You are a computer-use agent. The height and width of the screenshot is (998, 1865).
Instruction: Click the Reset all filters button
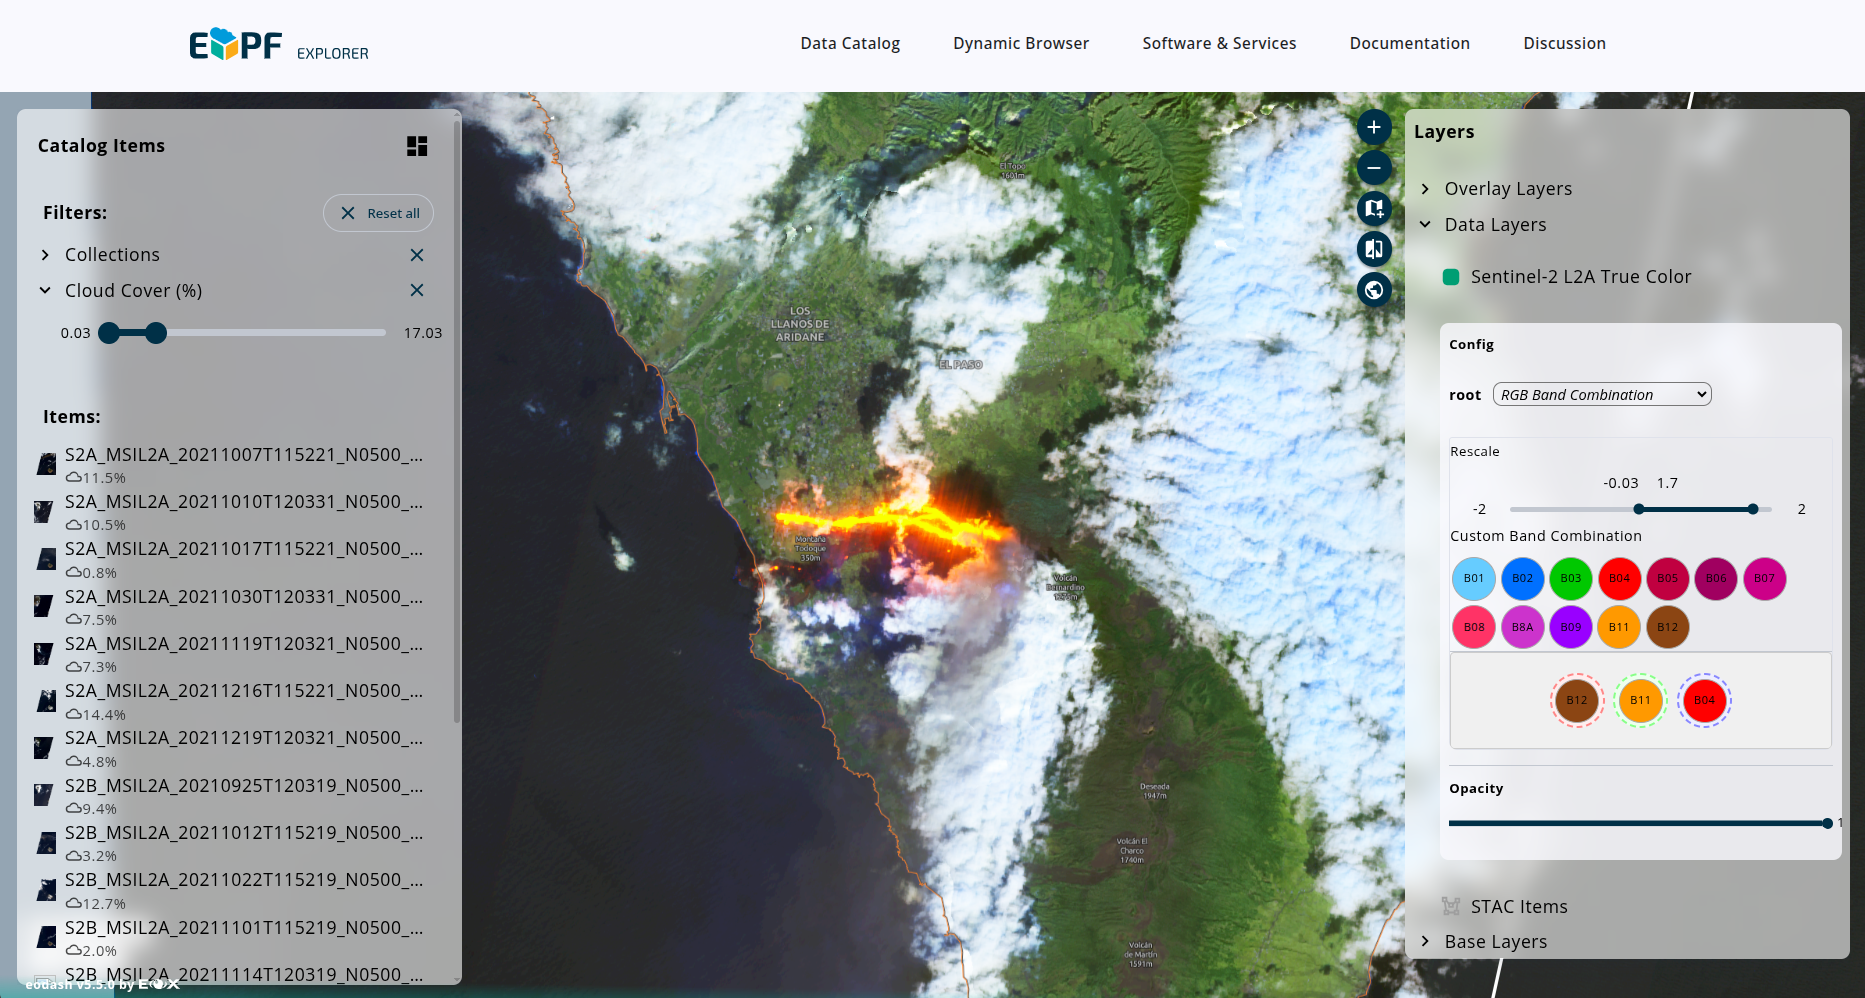(x=378, y=213)
